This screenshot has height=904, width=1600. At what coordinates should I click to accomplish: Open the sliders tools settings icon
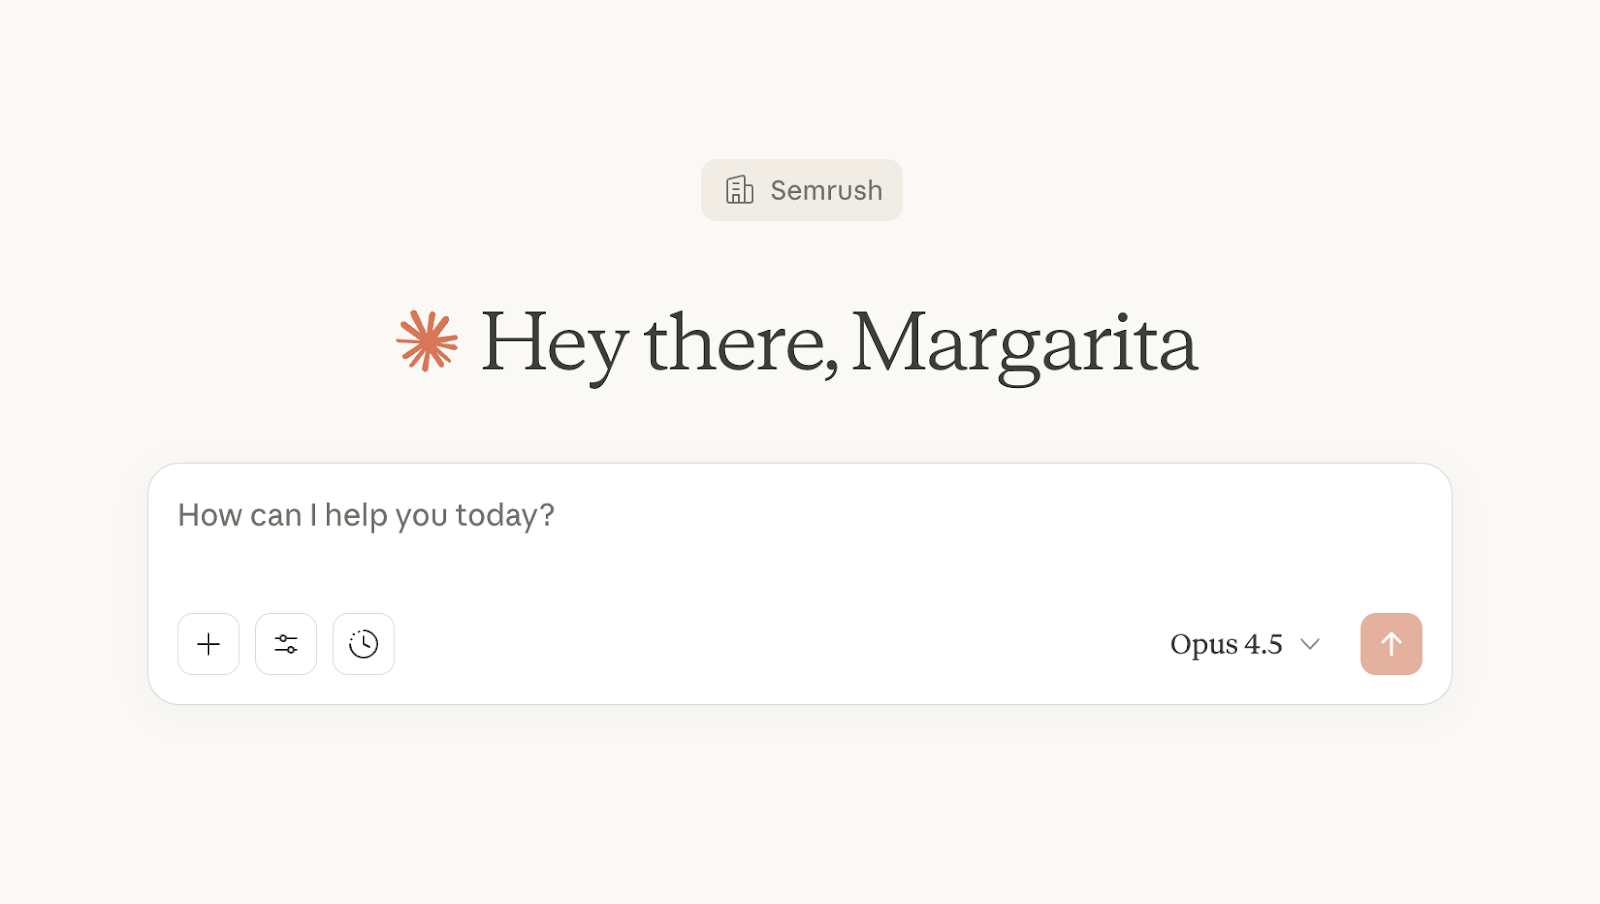[286, 644]
